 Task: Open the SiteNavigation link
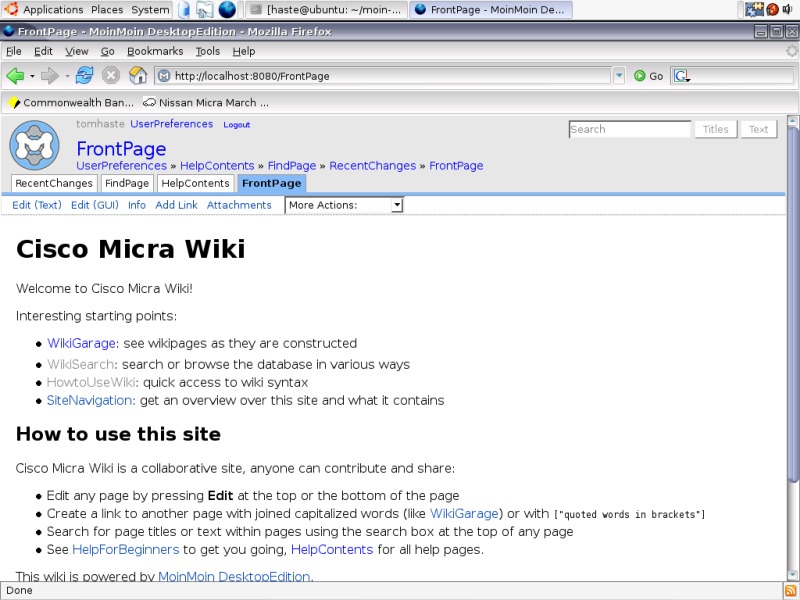click(x=90, y=401)
